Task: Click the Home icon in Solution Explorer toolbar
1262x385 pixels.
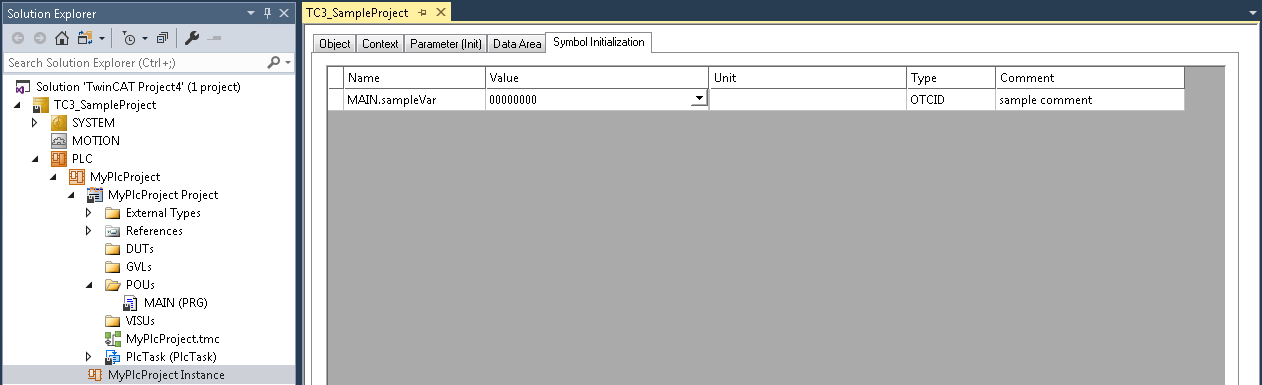Action: (x=61, y=38)
